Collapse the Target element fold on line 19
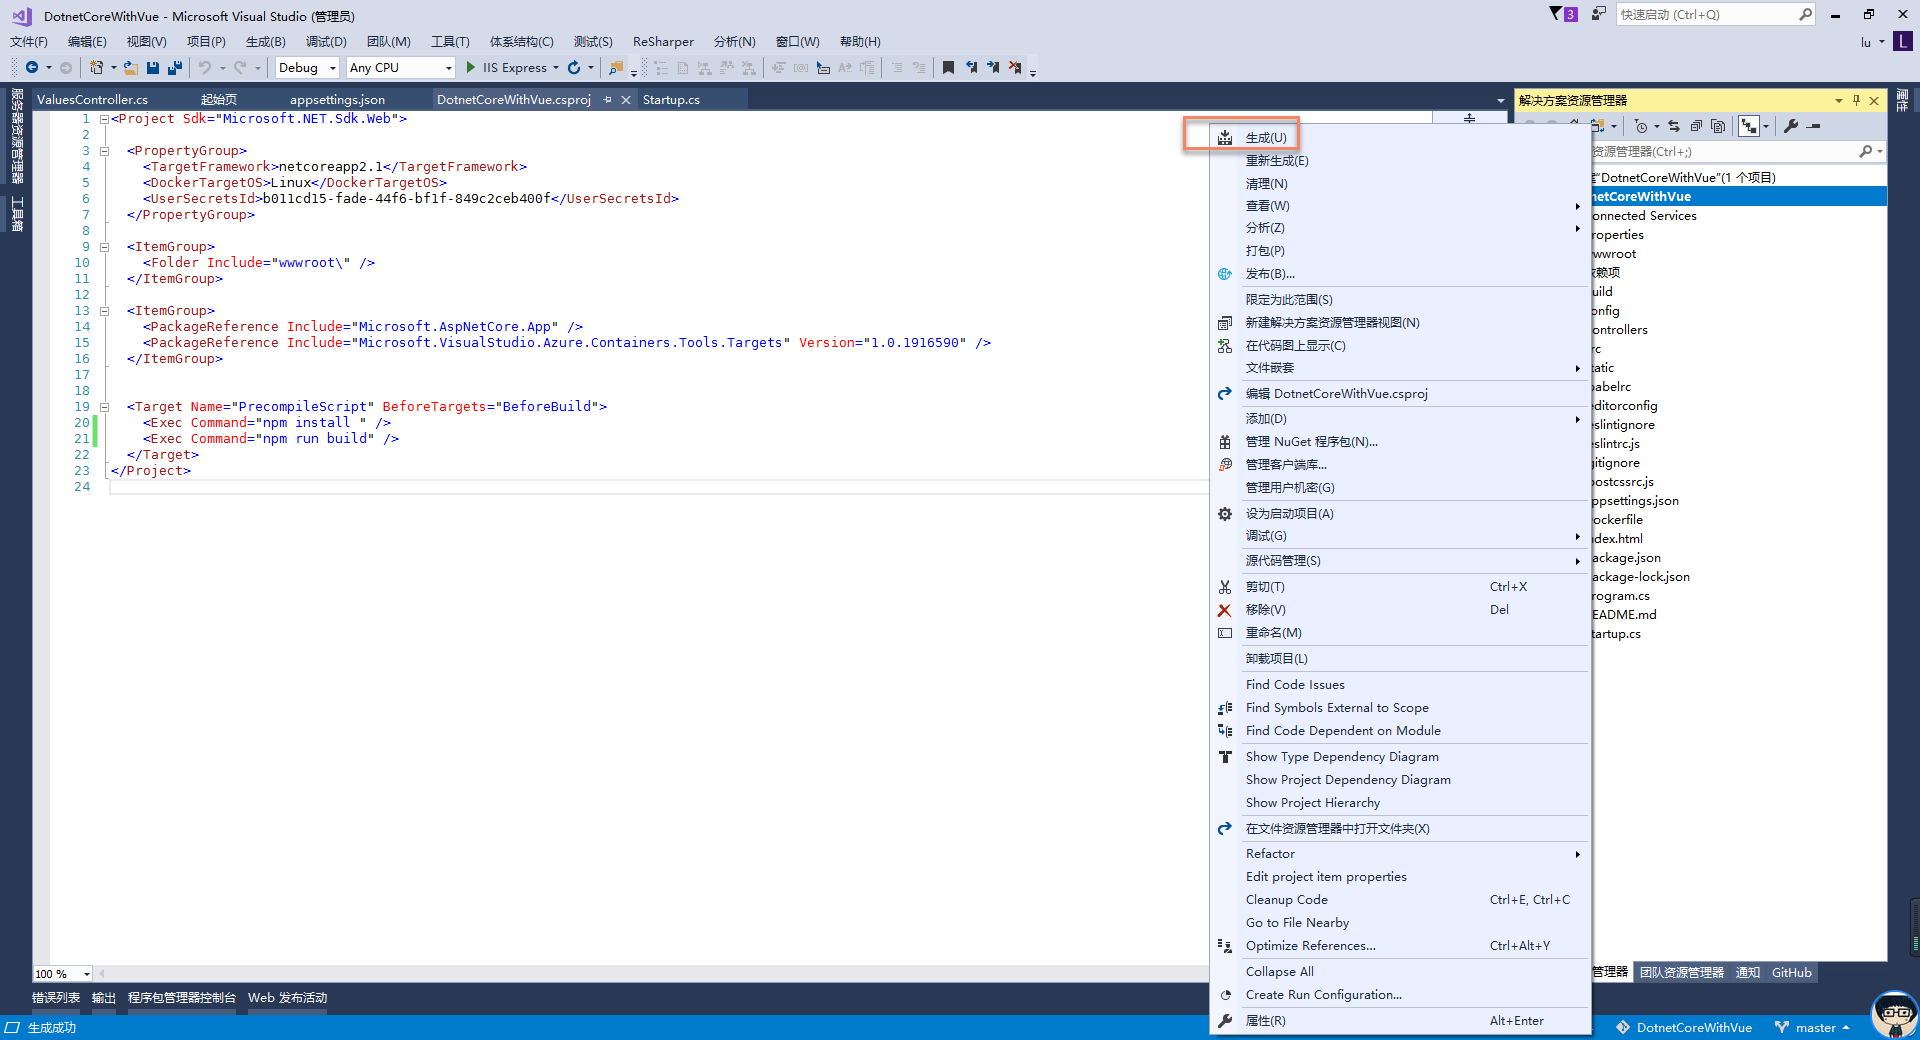 (x=104, y=407)
